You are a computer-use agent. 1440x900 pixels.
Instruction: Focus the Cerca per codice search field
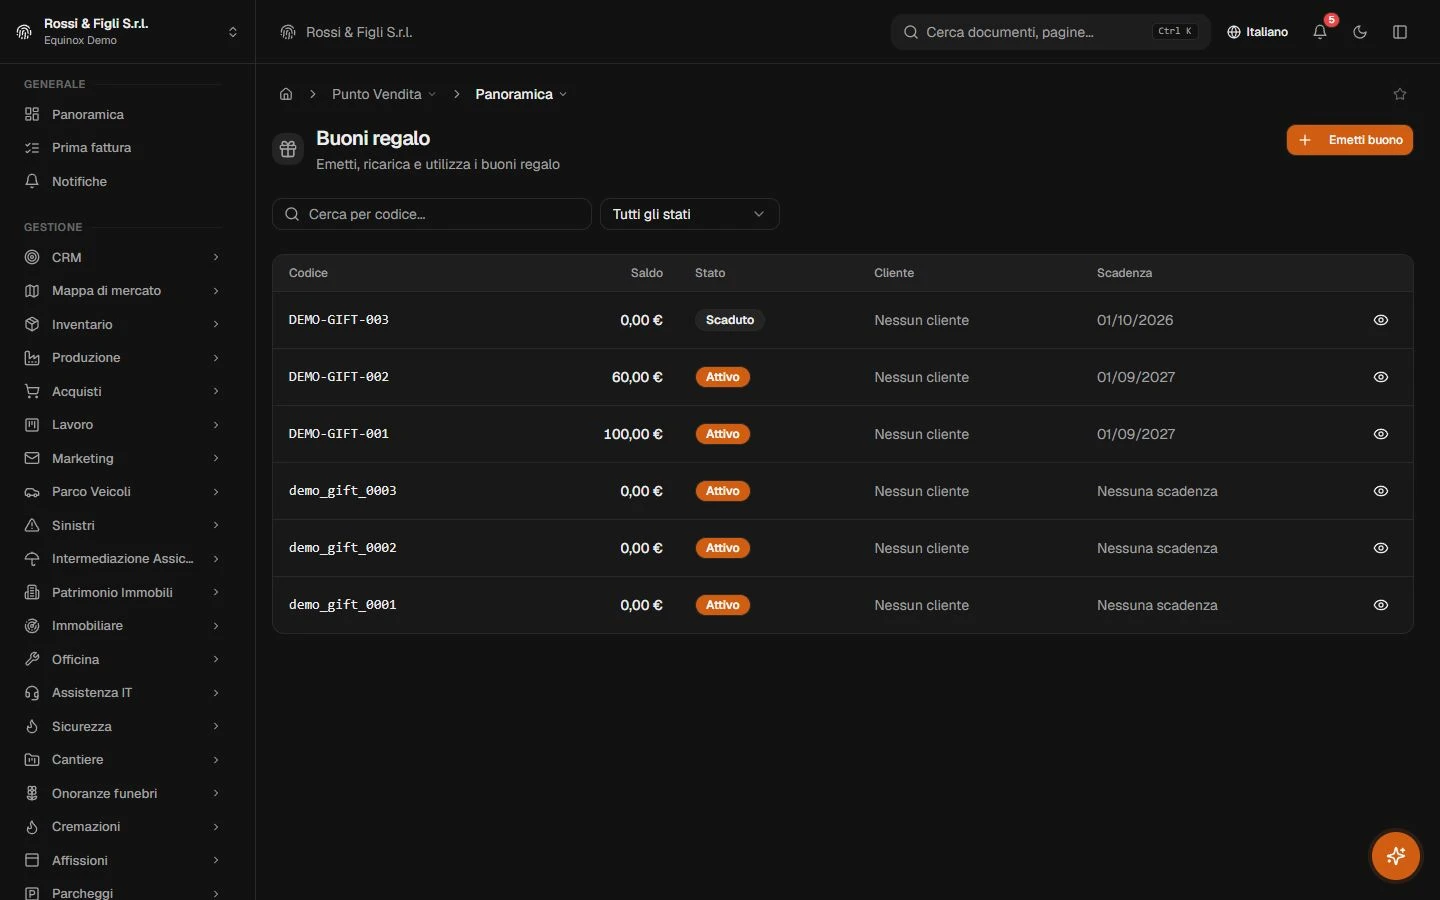432,214
